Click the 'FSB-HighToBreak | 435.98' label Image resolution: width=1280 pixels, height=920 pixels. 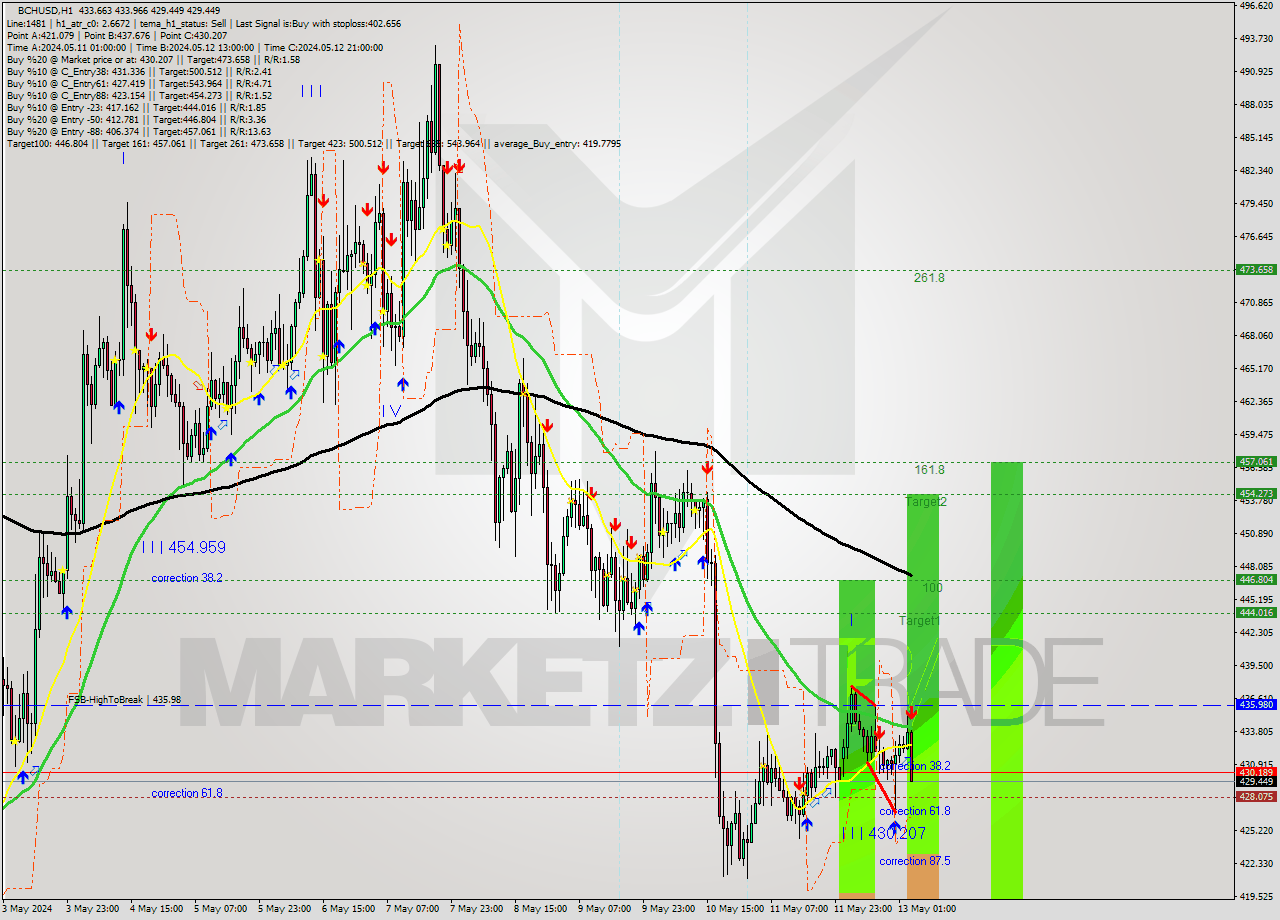[124, 700]
